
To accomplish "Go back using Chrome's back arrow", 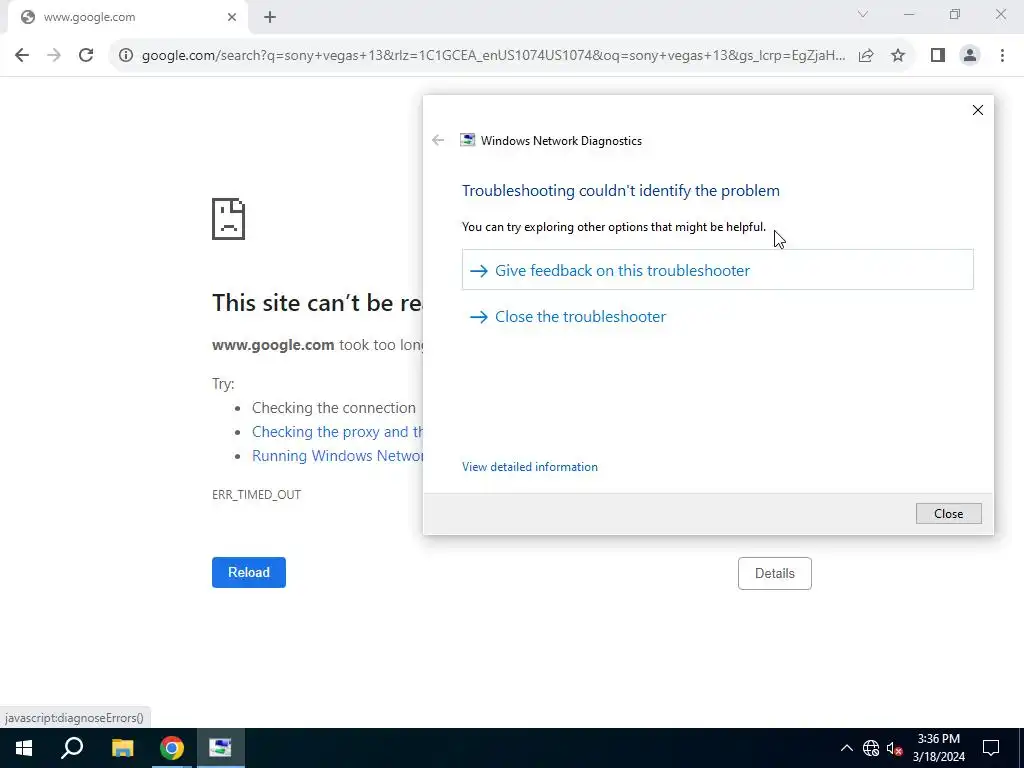I will (x=22, y=55).
